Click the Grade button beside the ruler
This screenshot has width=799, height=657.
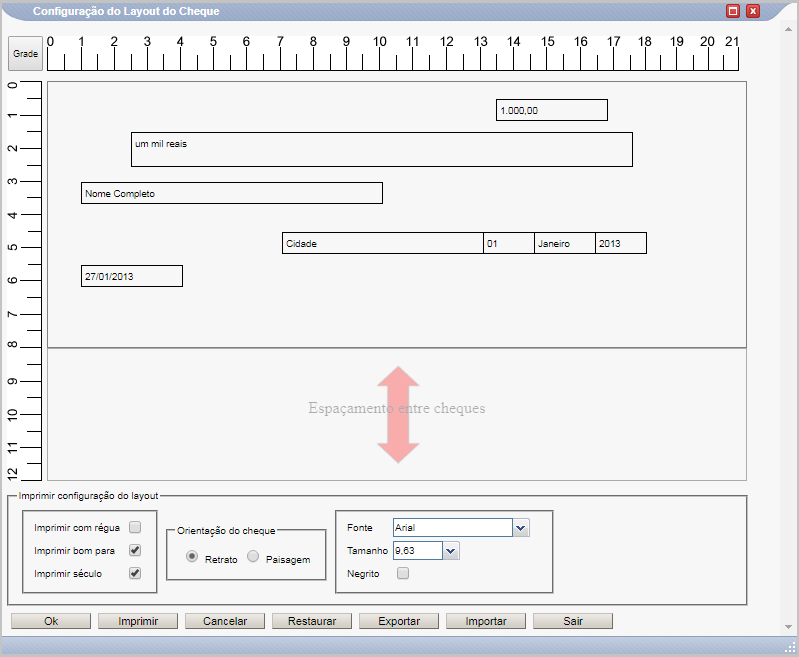pyautogui.click(x=25, y=54)
